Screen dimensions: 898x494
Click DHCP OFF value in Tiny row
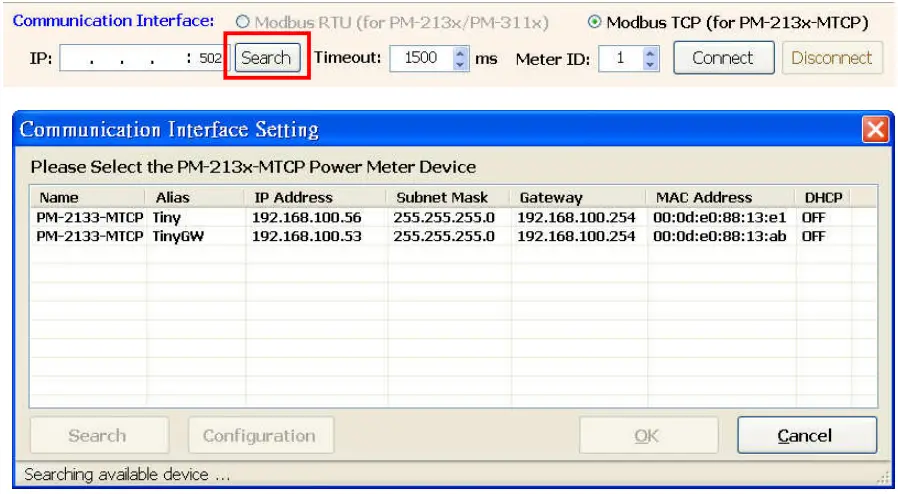[x=813, y=218]
